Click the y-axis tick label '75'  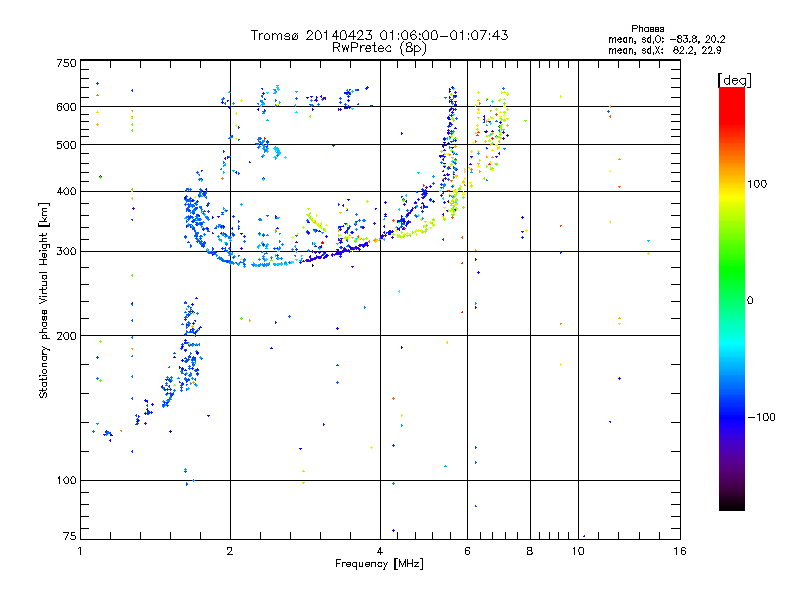tap(70, 536)
